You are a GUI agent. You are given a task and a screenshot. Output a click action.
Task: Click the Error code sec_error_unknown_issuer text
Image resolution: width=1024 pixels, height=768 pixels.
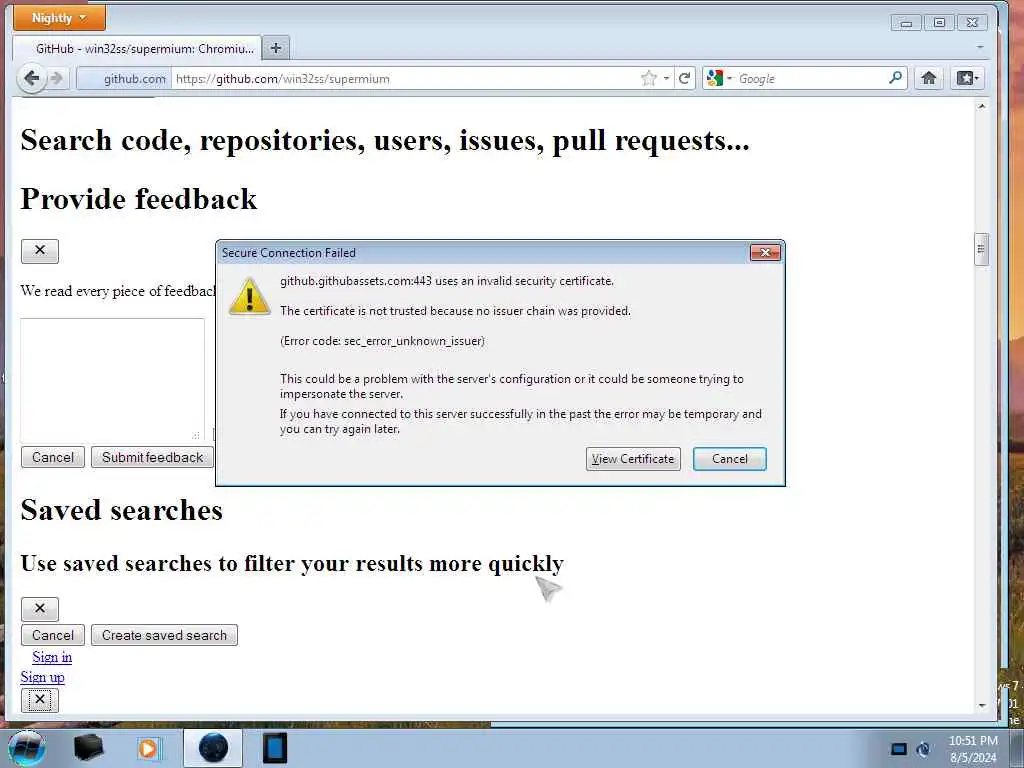(x=382, y=341)
